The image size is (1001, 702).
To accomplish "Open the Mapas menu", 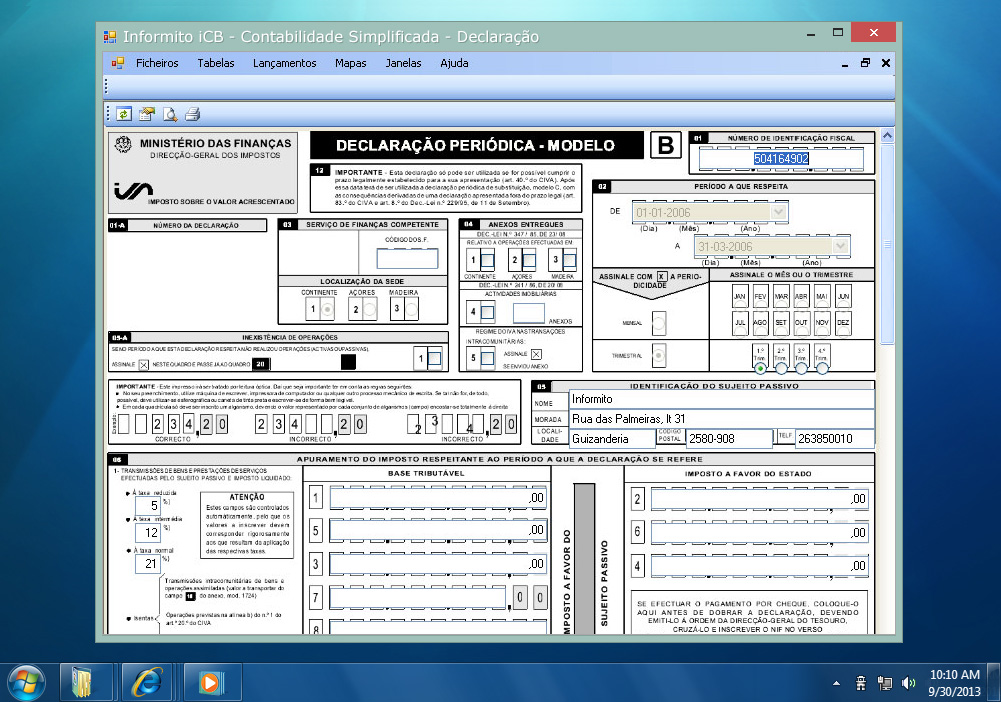I will click(x=350, y=63).
